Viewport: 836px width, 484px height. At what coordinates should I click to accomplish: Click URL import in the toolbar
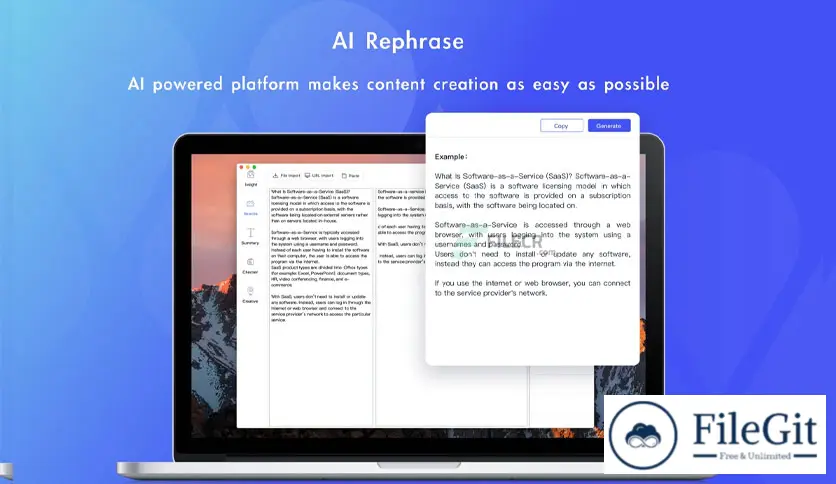coord(319,175)
